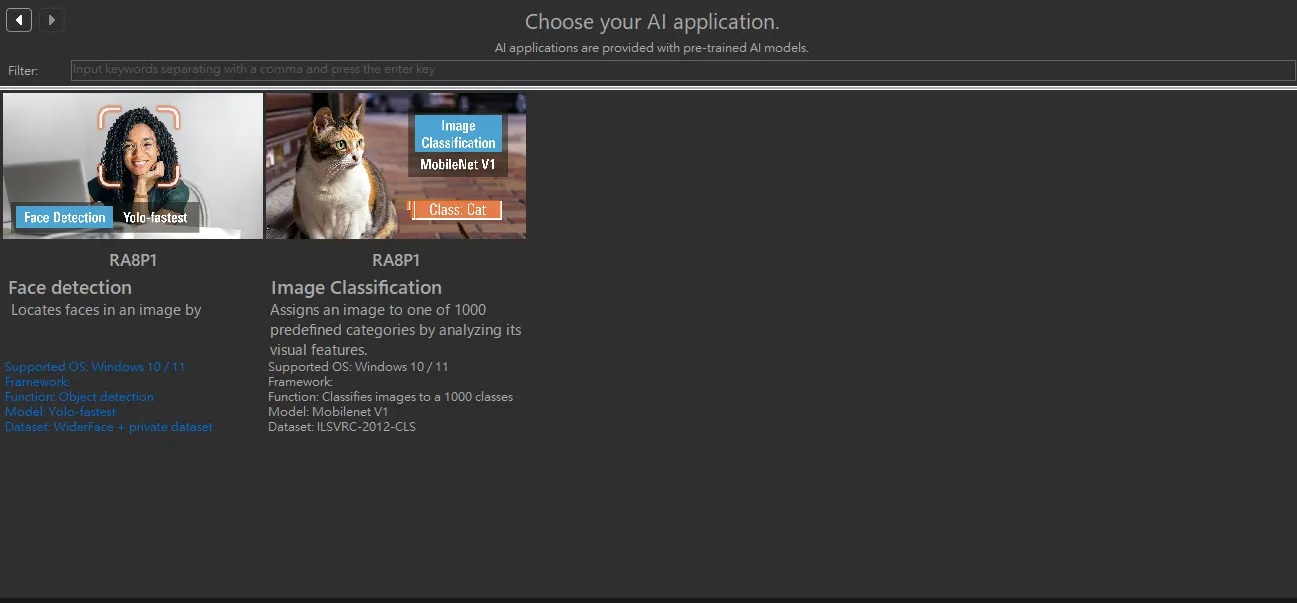Click the forward arrow navigation button
Image resolution: width=1297 pixels, height=603 pixels.
[51, 20]
